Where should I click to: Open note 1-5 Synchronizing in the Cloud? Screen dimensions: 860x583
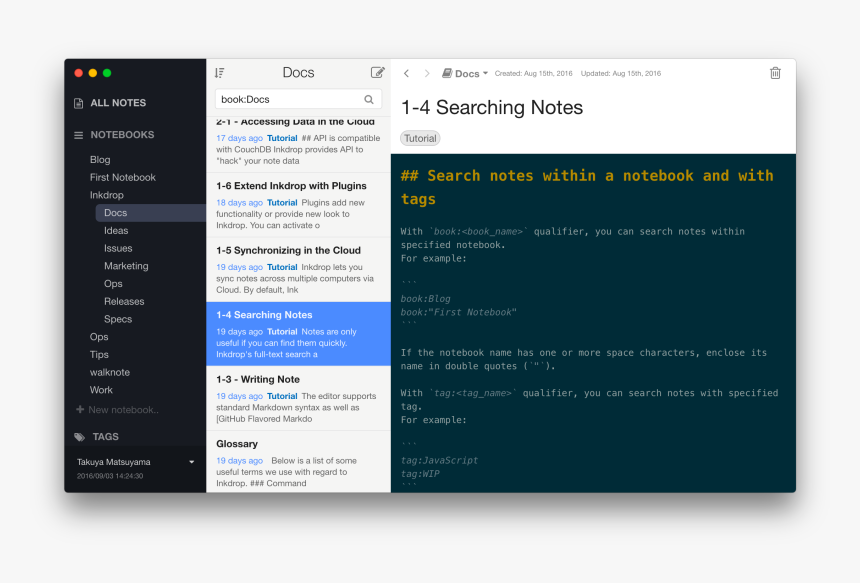(298, 269)
